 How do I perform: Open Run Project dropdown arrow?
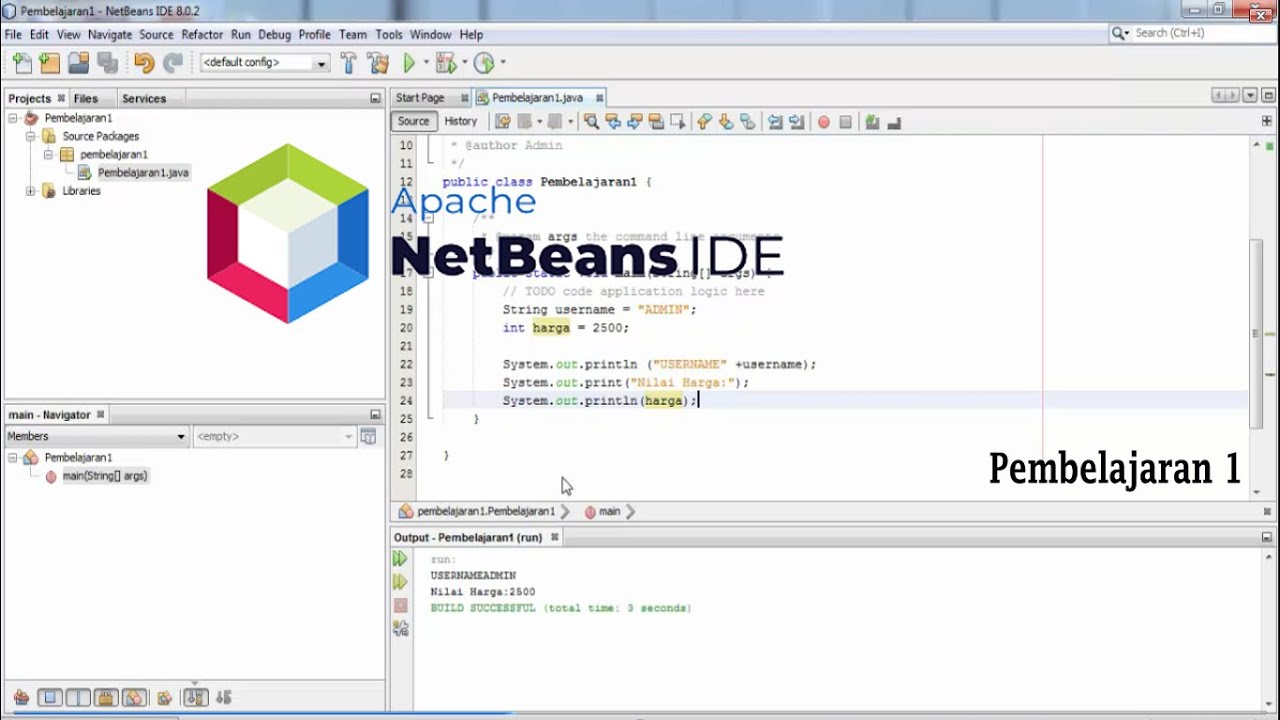coord(426,63)
